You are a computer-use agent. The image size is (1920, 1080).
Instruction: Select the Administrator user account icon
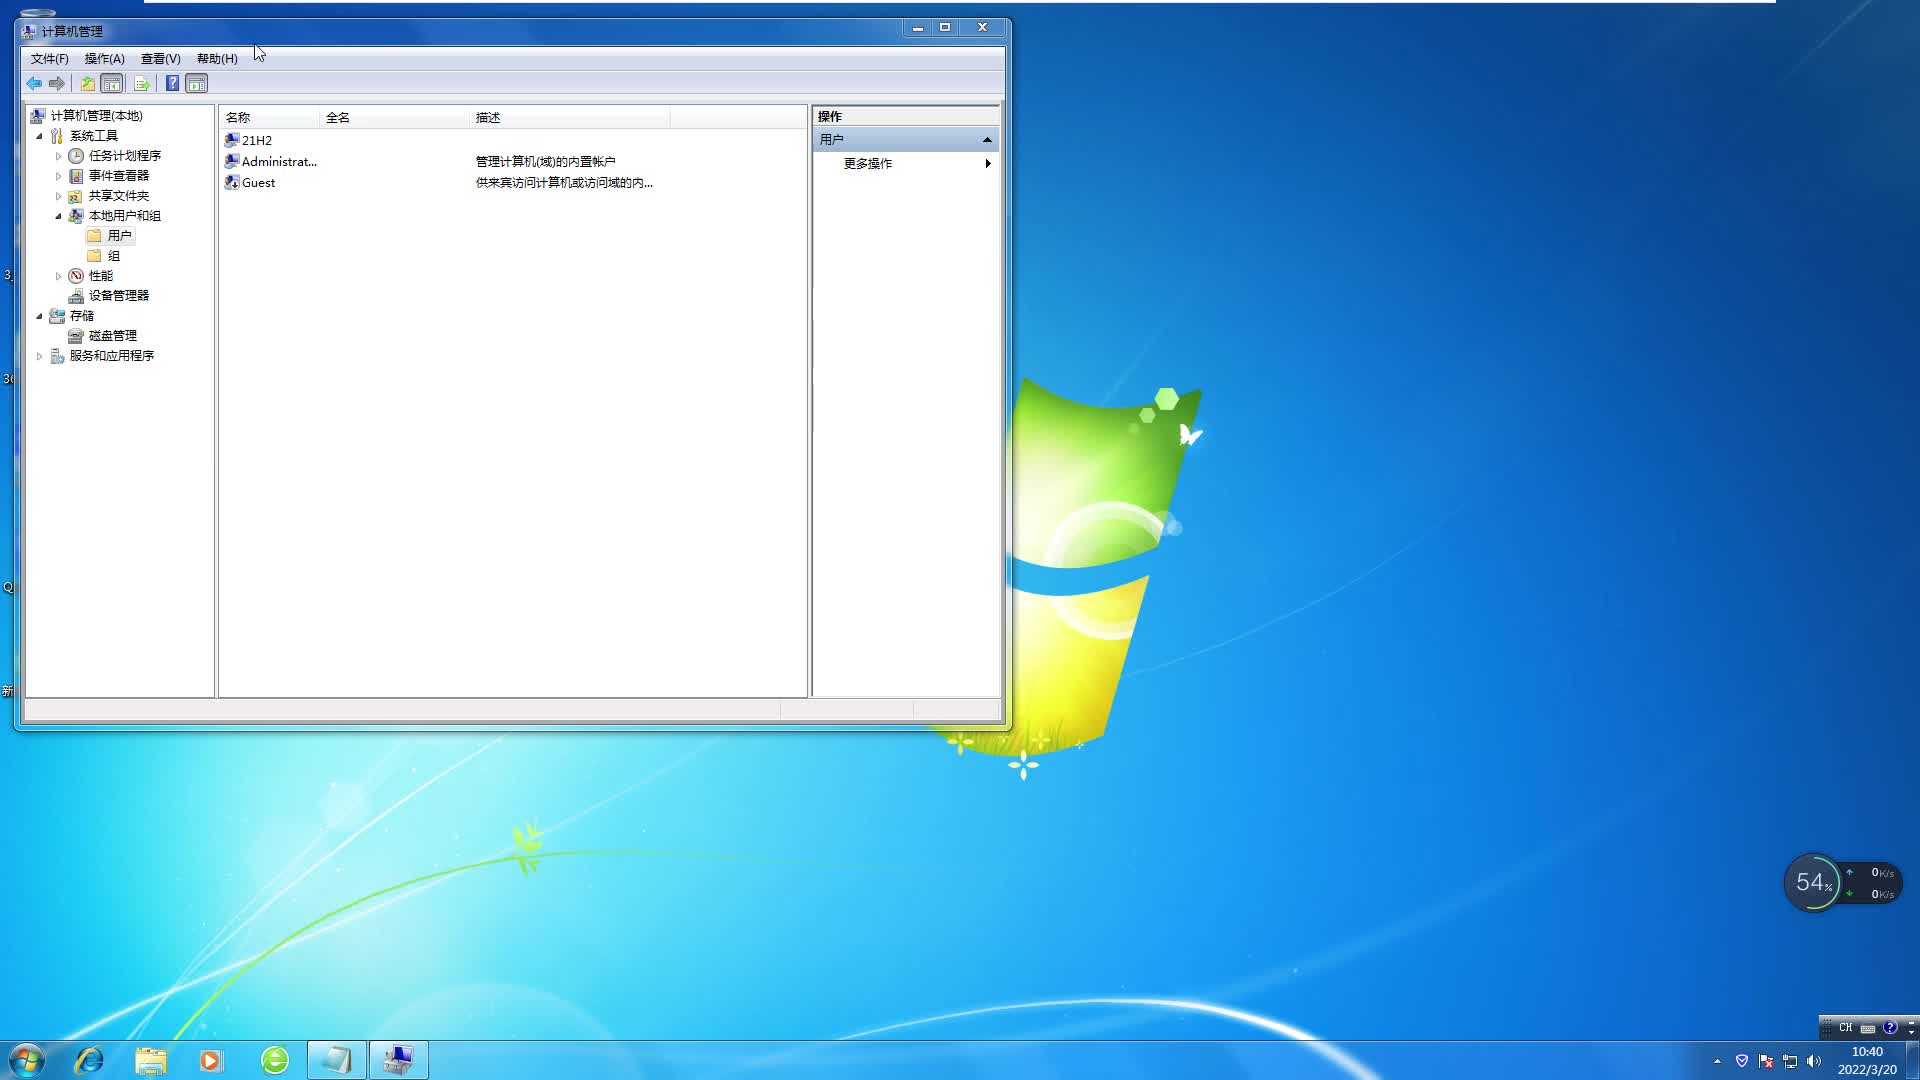(x=232, y=161)
